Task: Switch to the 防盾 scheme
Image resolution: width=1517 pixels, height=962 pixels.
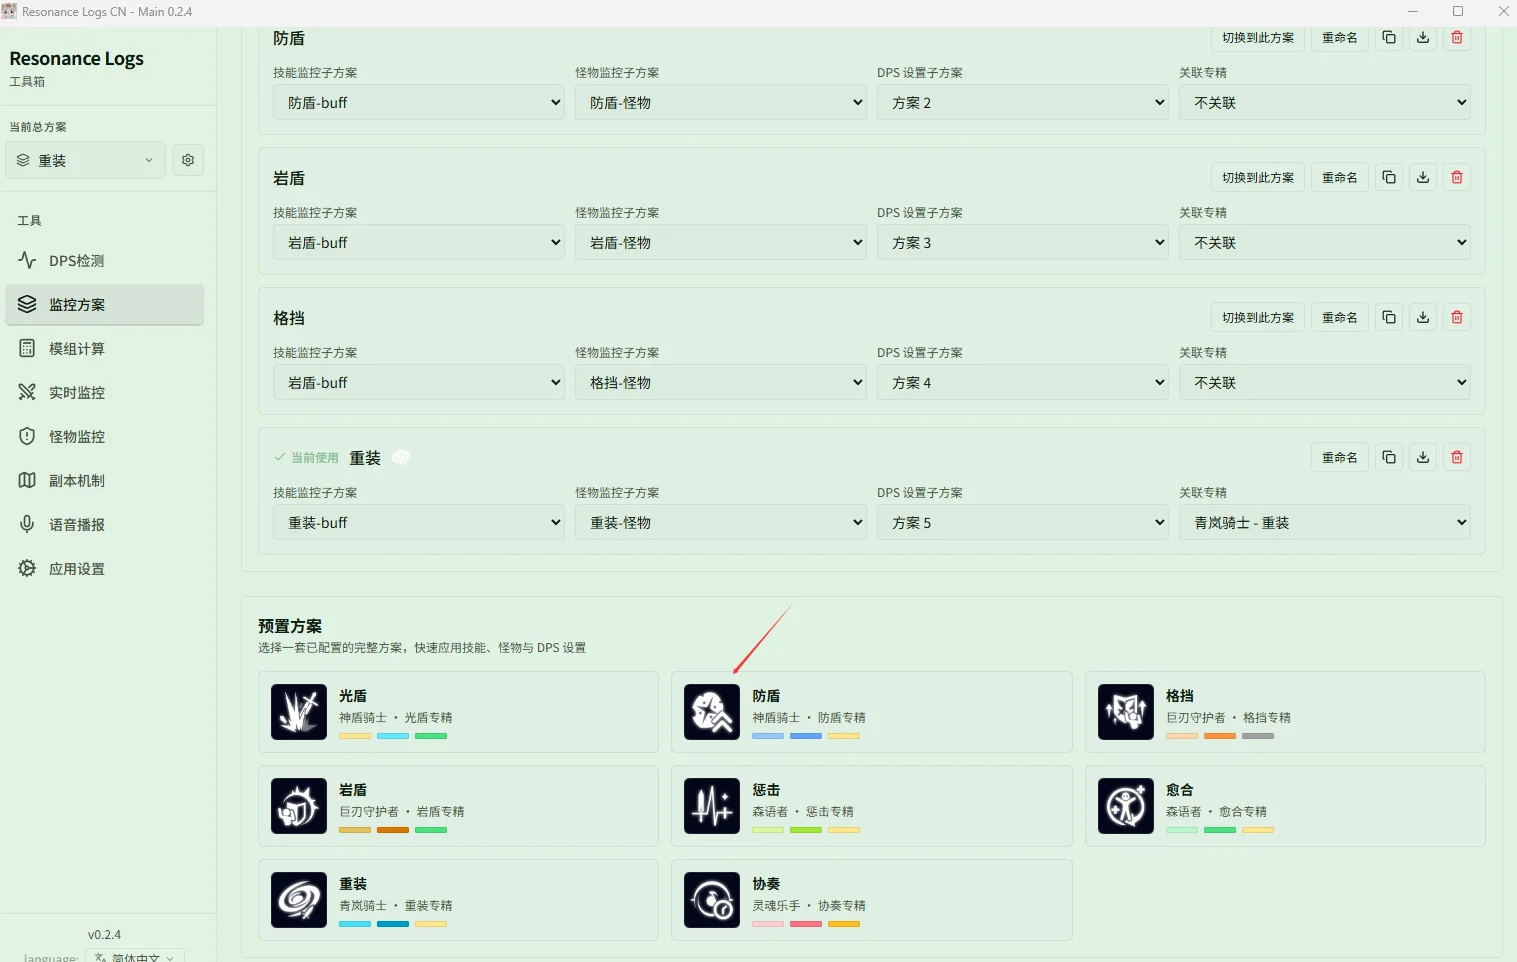Action: click(1258, 38)
